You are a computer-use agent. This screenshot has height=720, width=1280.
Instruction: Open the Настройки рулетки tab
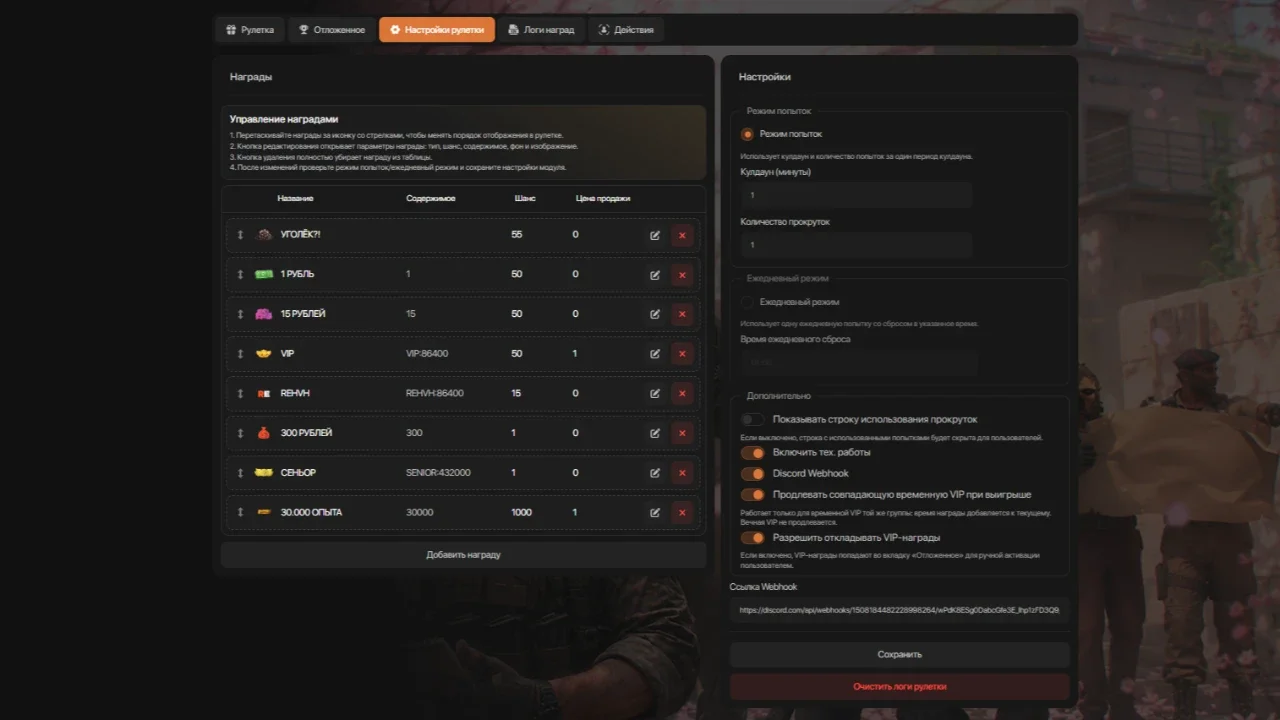(437, 30)
